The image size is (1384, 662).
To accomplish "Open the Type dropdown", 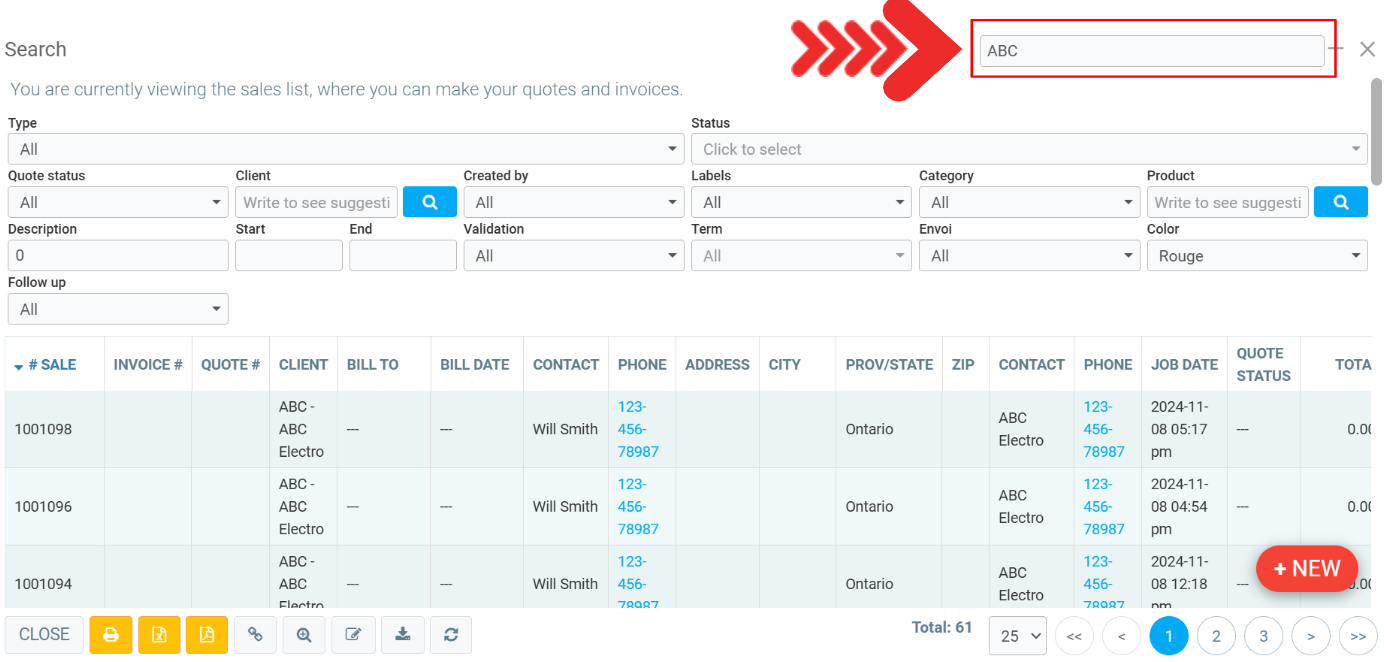I will [344, 149].
